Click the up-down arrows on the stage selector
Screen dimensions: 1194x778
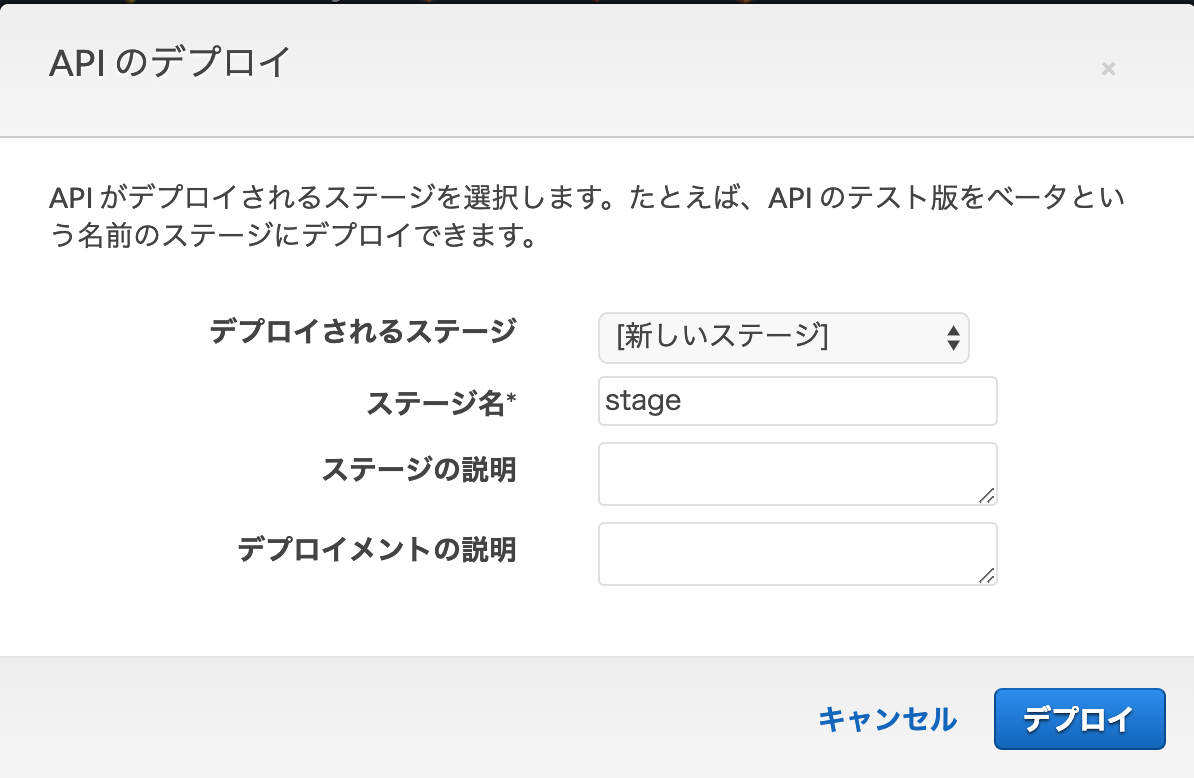point(953,338)
